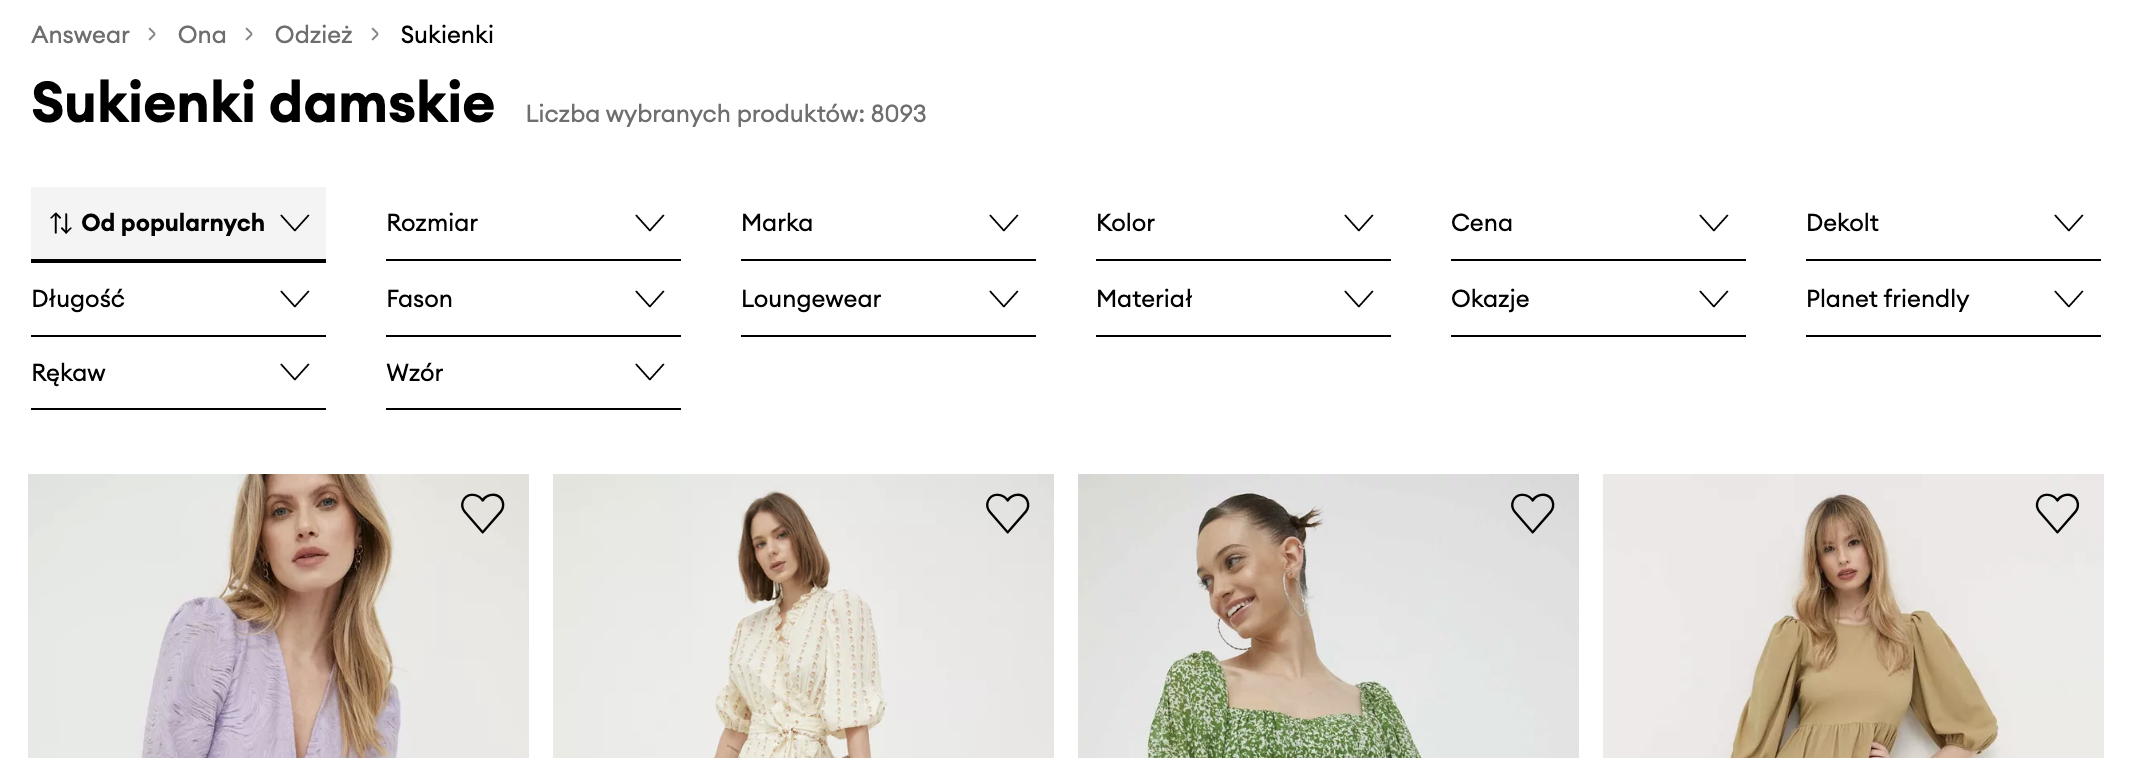
Task: Open the Planet friendly filter
Action: [x=1953, y=299]
